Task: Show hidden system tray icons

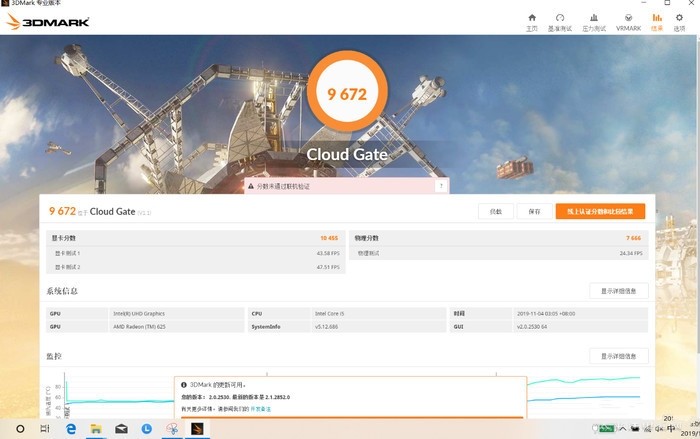Action: (x=622, y=429)
